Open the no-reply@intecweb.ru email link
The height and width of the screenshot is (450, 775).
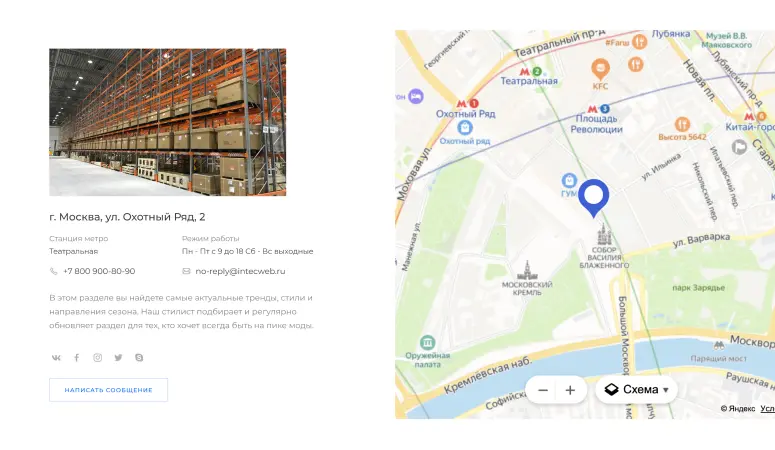(240, 271)
